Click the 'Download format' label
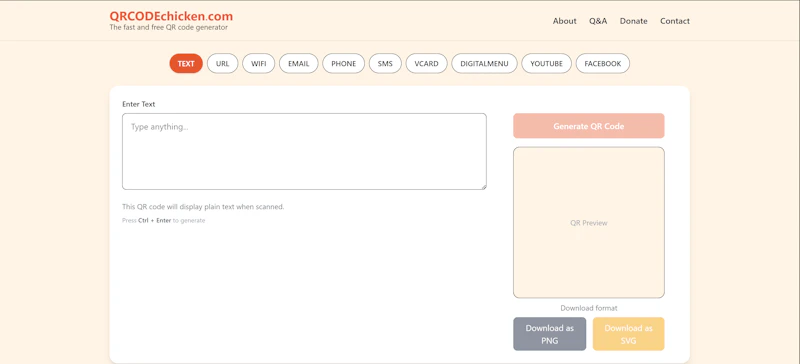Image resolution: width=800 pixels, height=364 pixels. pos(589,308)
